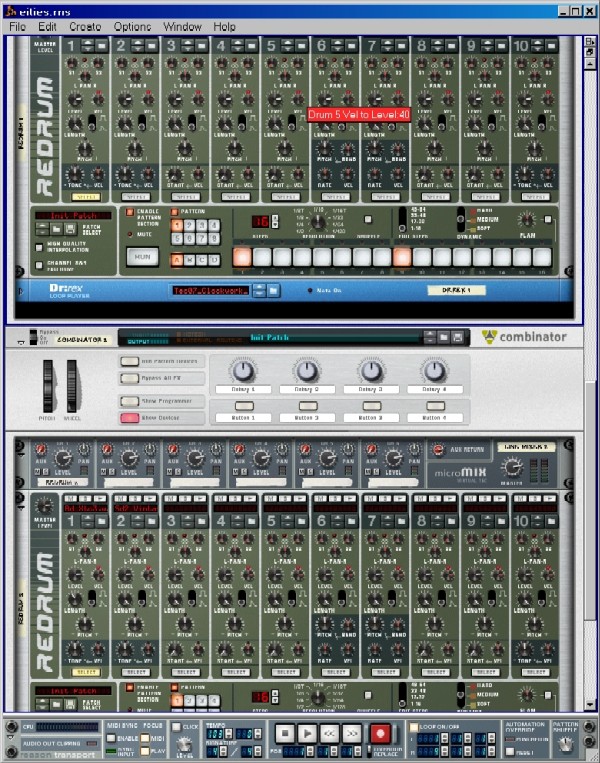Open the File menu
Image resolution: width=600 pixels, height=763 pixels.
point(17,27)
